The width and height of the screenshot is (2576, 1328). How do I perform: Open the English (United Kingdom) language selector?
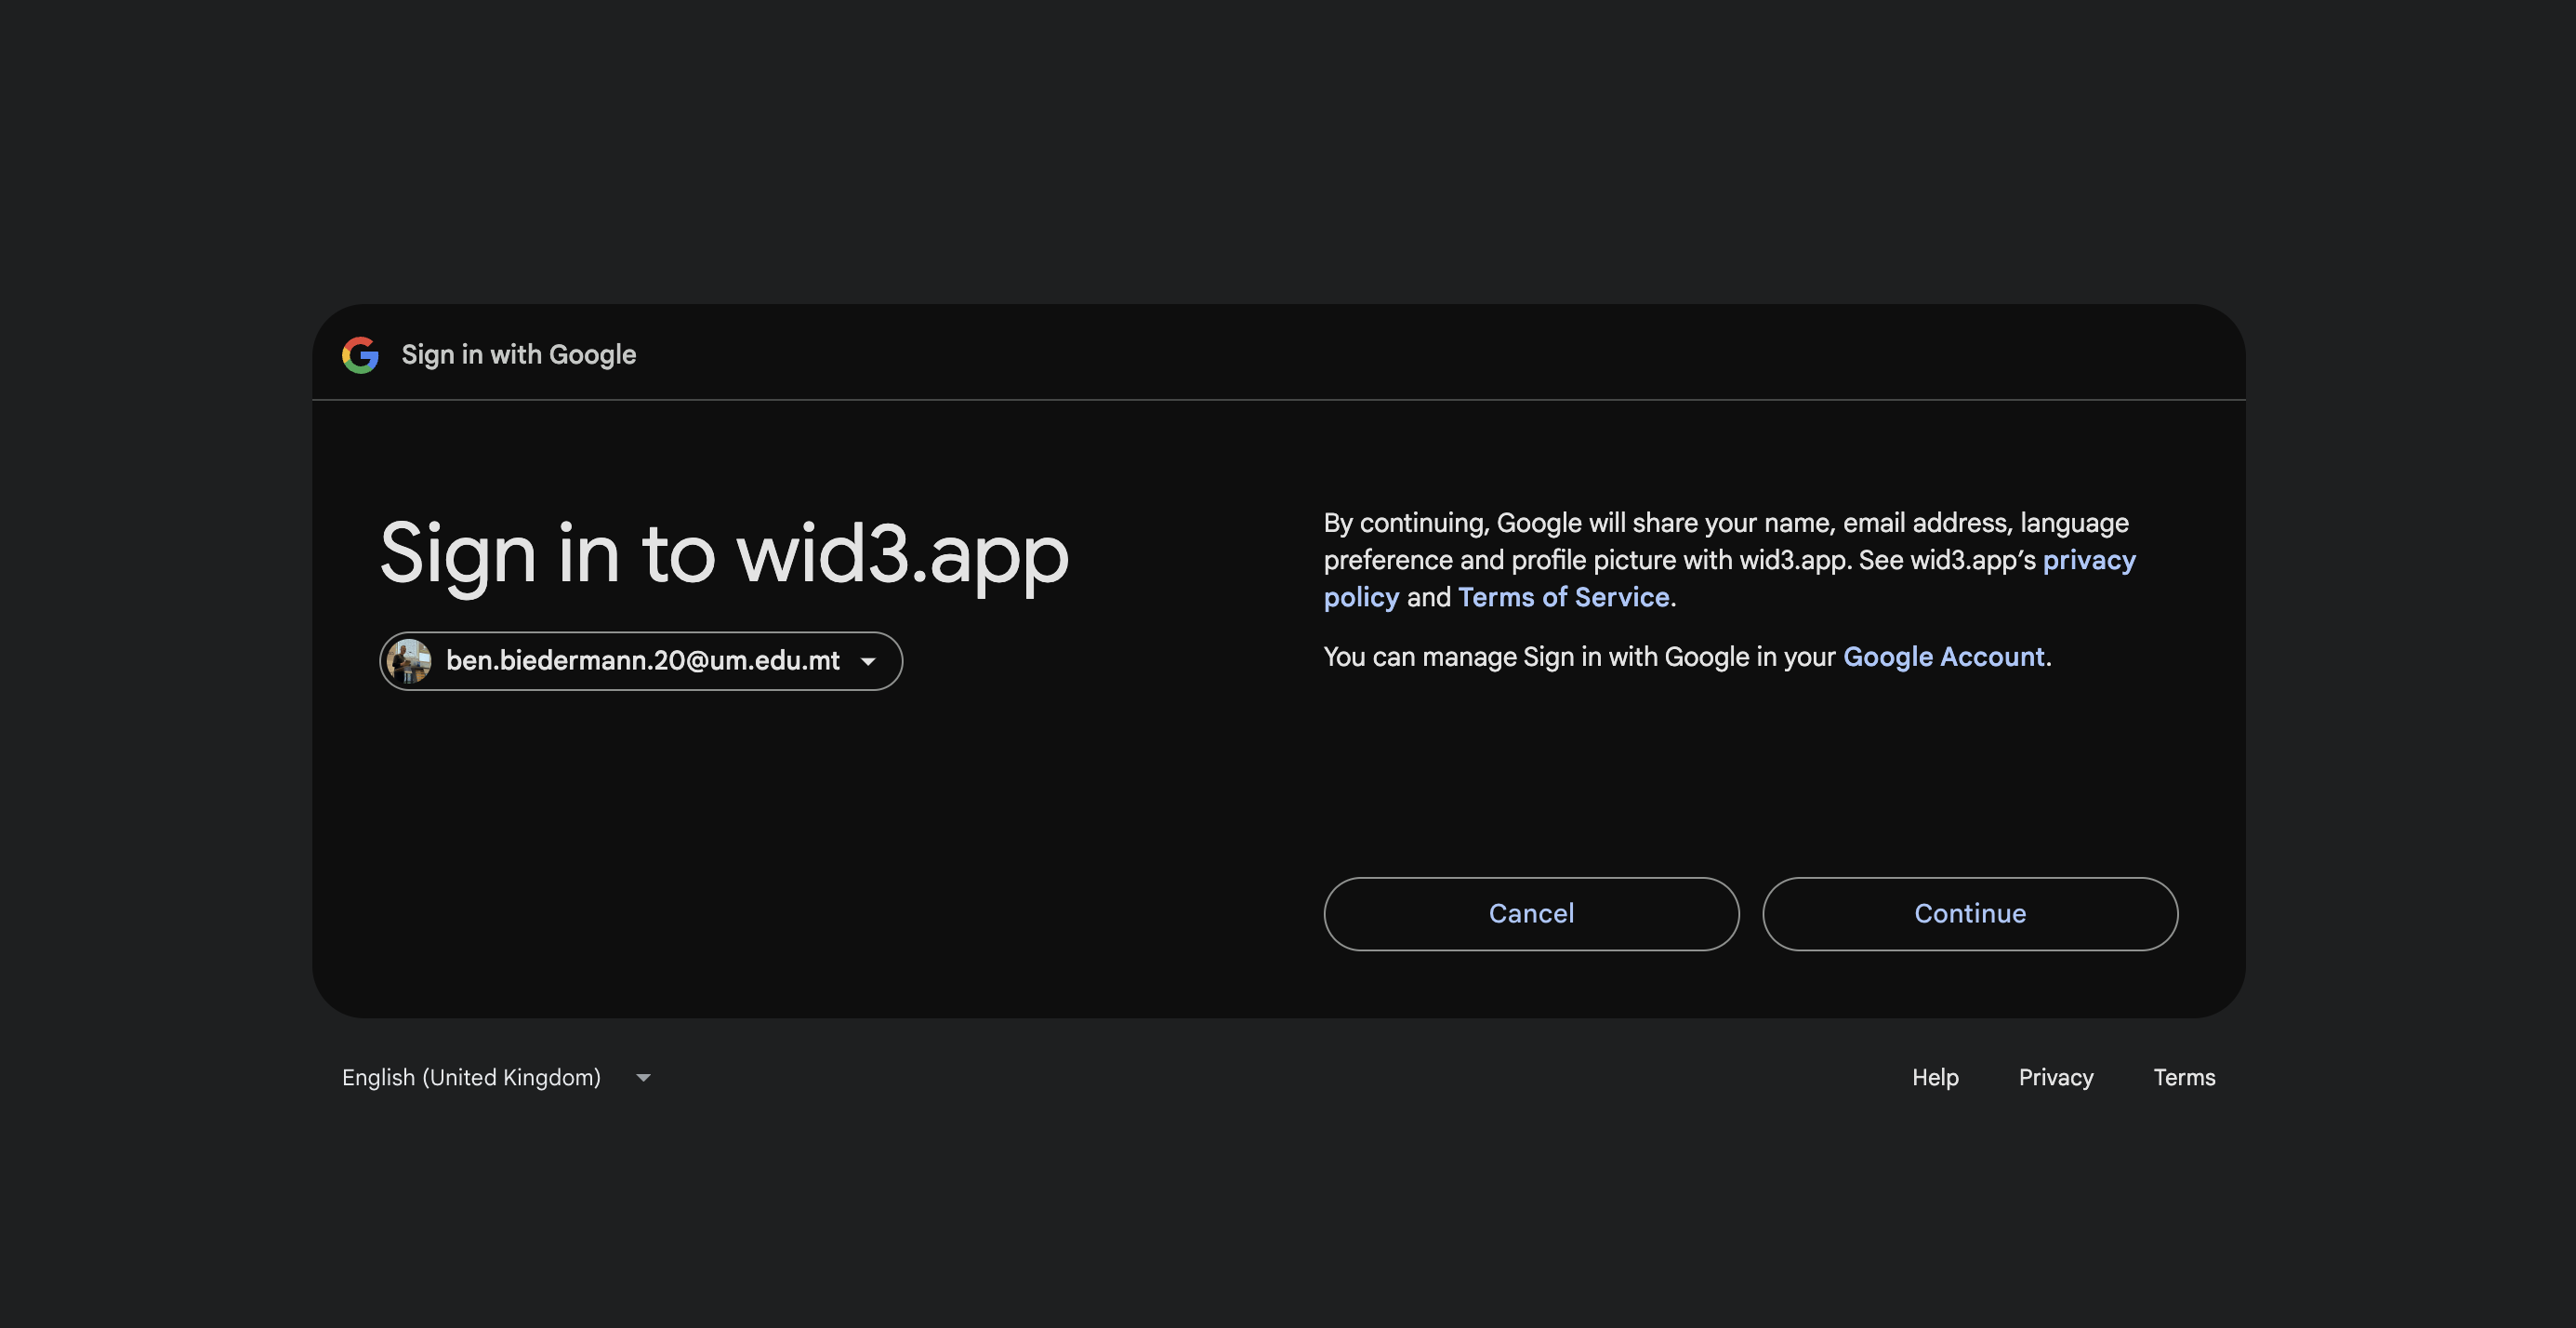tap(471, 1077)
